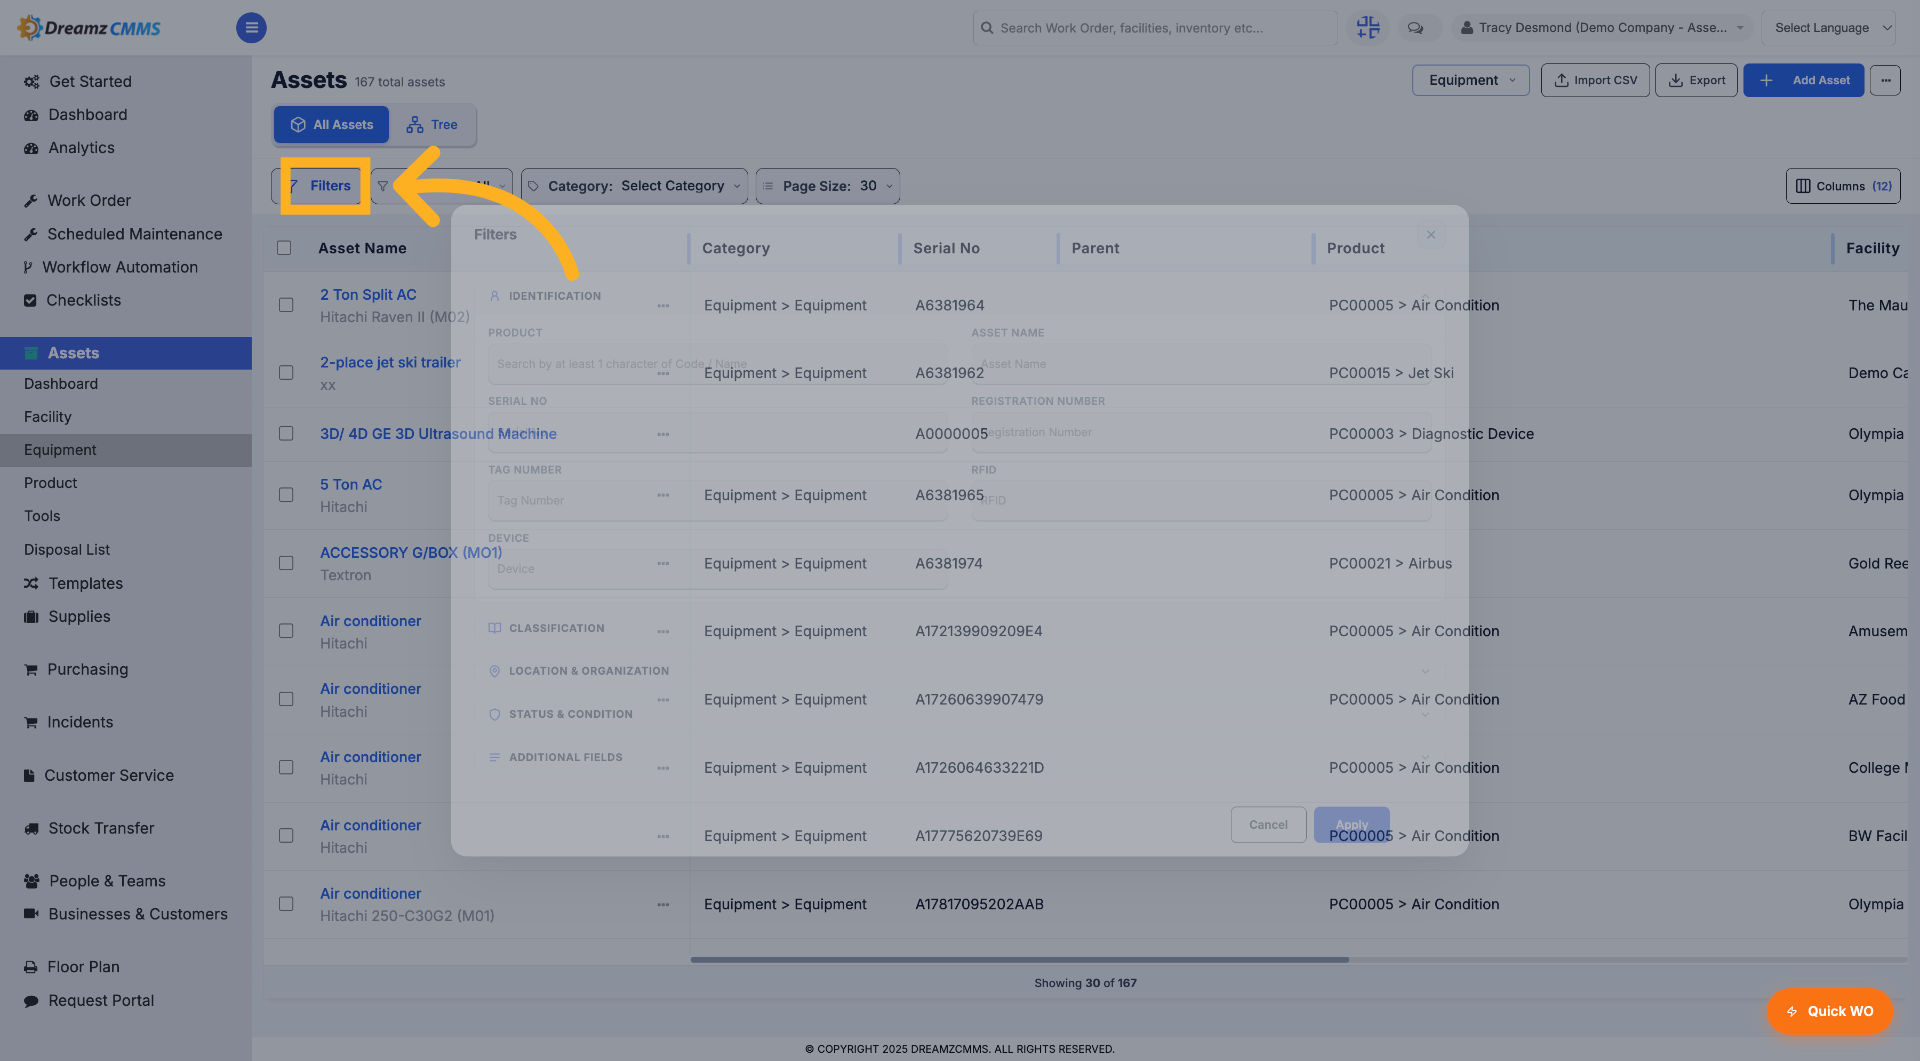This screenshot has height=1061, width=1920.
Task: Click the Filters button
Action: 320,186
